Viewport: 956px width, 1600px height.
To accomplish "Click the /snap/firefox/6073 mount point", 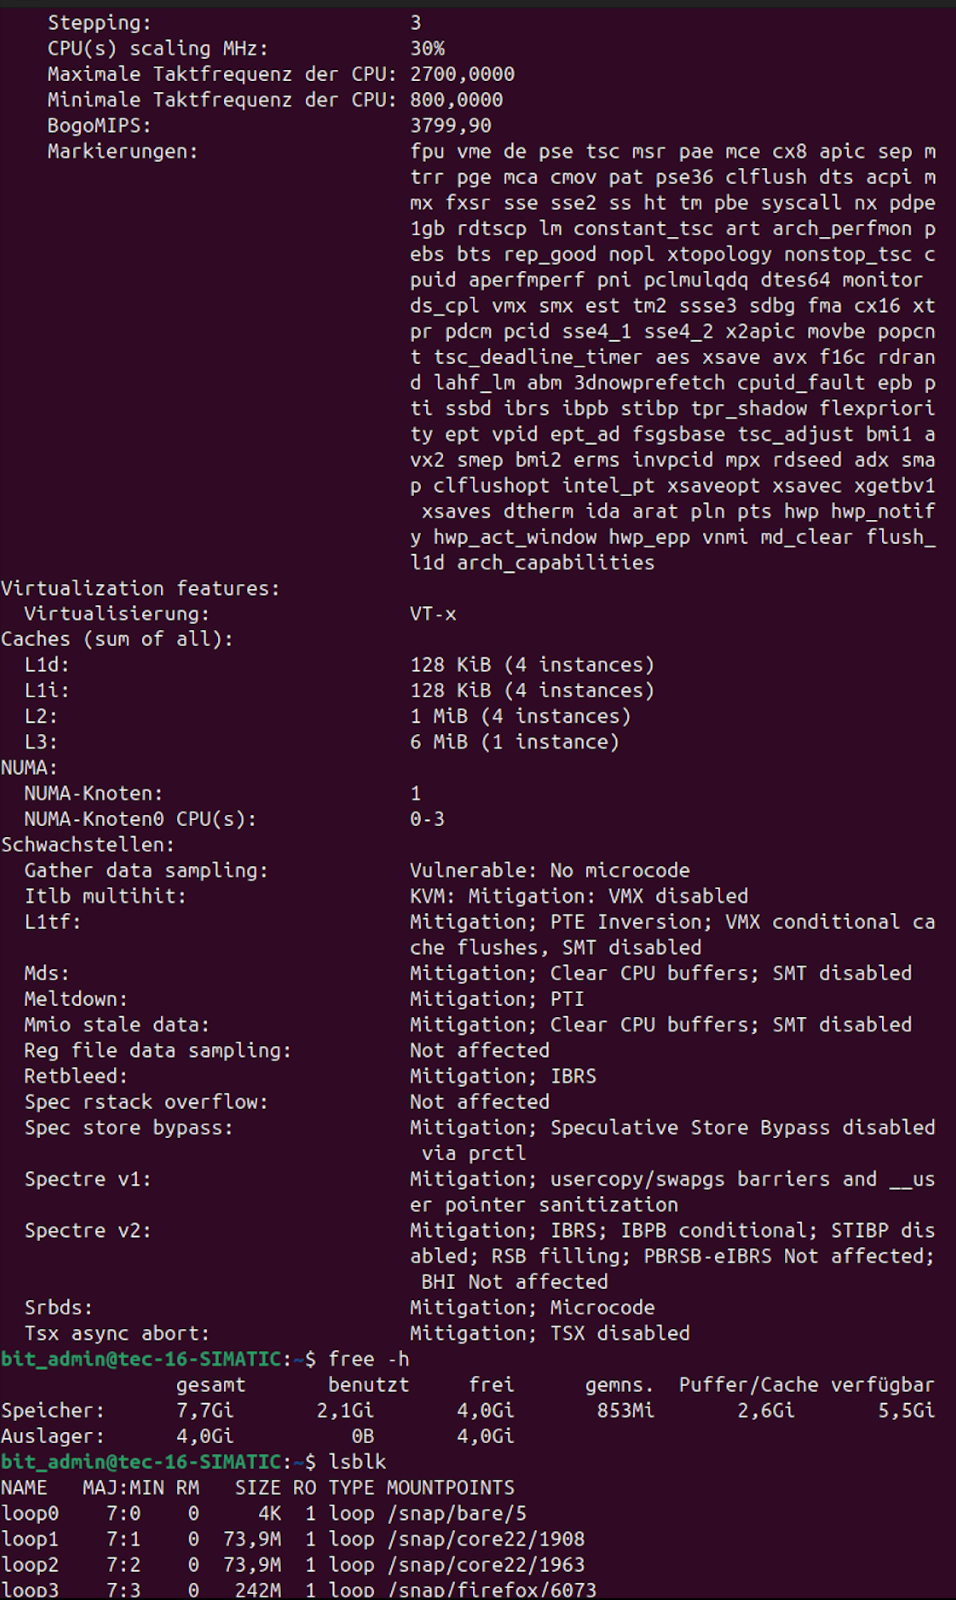I will pyautogui.click(x=492, y=1590).
